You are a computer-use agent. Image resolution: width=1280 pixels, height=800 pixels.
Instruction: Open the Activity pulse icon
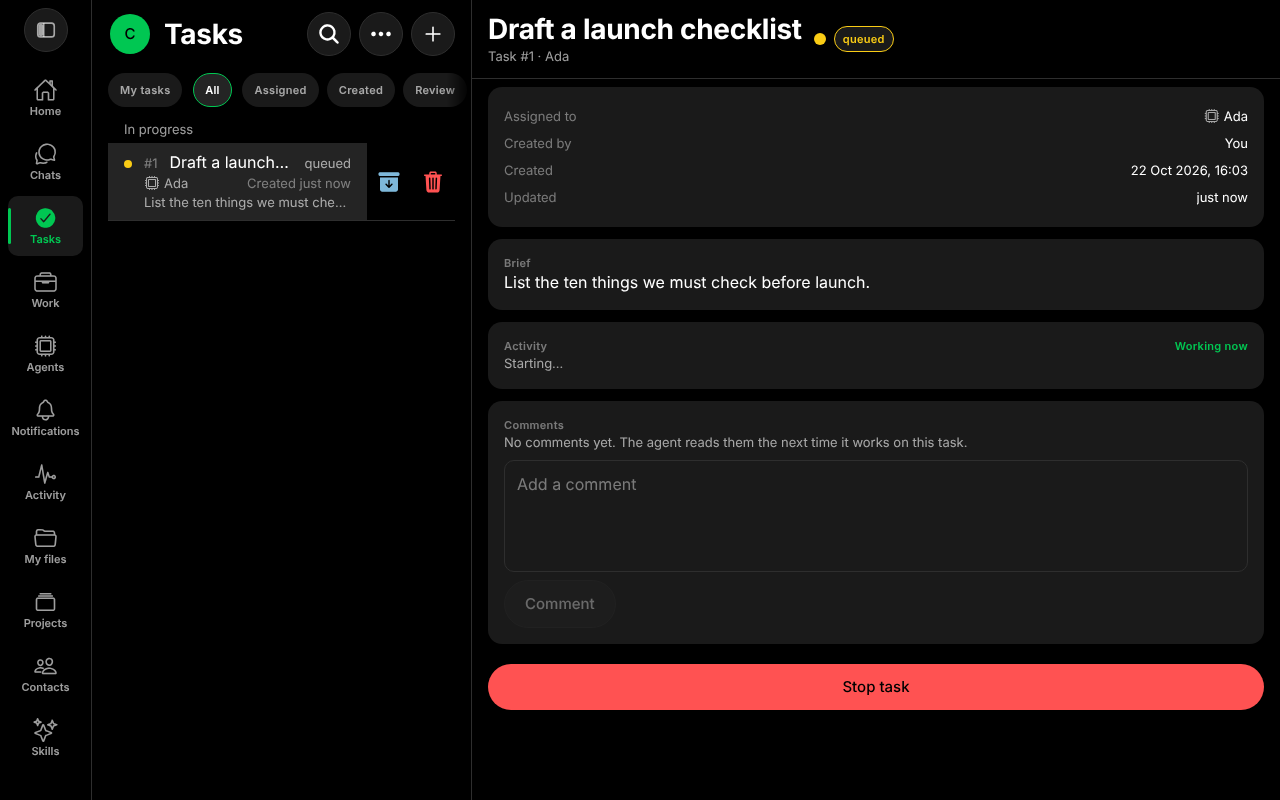pos(45,482)
